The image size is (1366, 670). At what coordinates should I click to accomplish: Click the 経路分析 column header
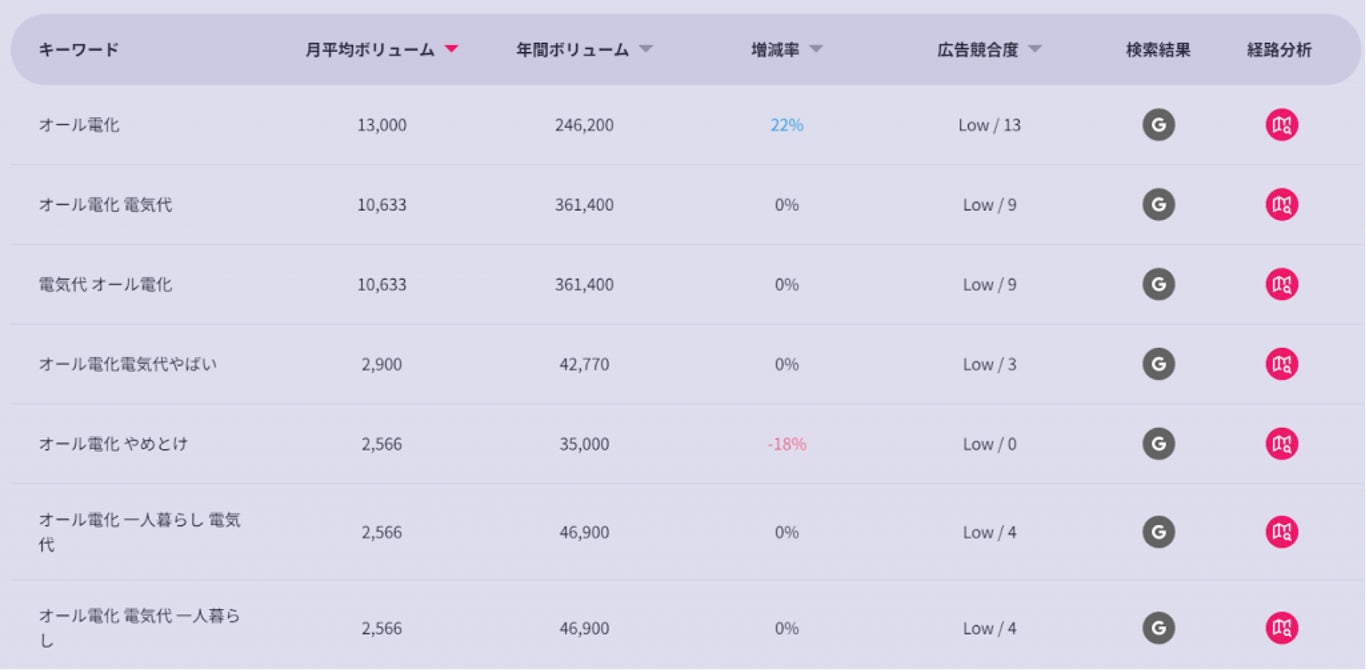point(1279,50)
